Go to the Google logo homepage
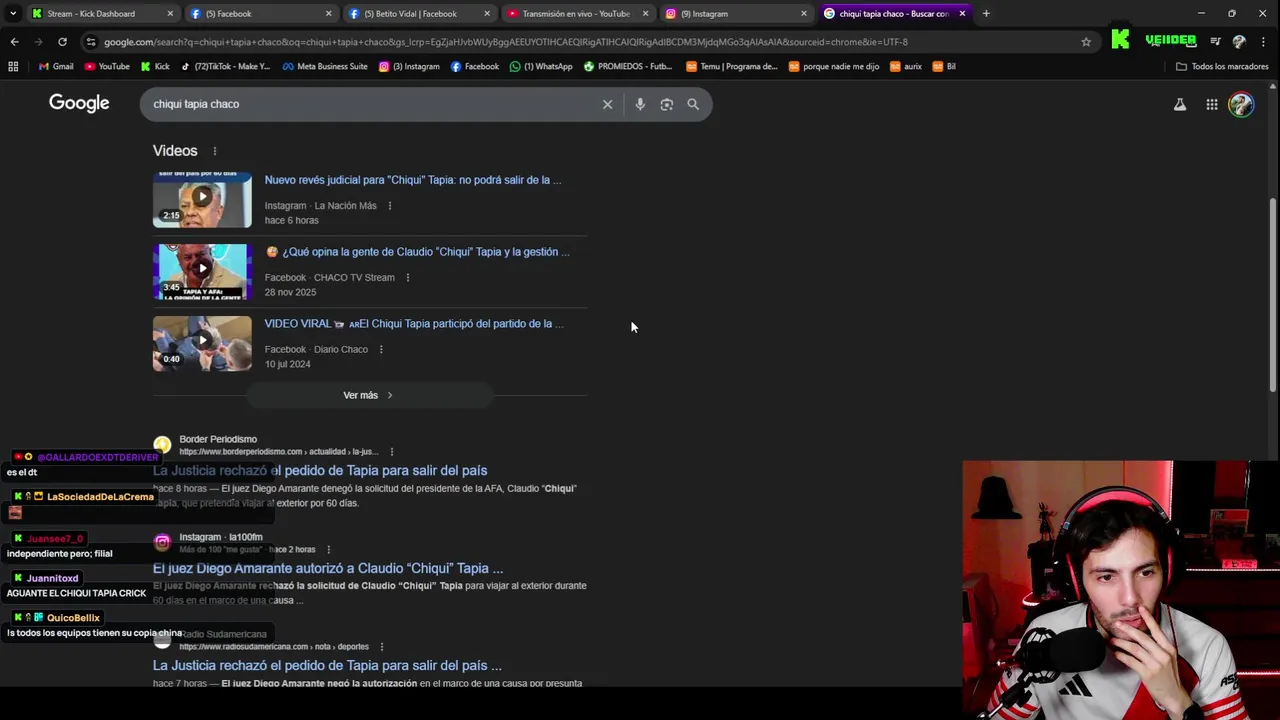Screen dimensions: 1280x720 (79, 103)
